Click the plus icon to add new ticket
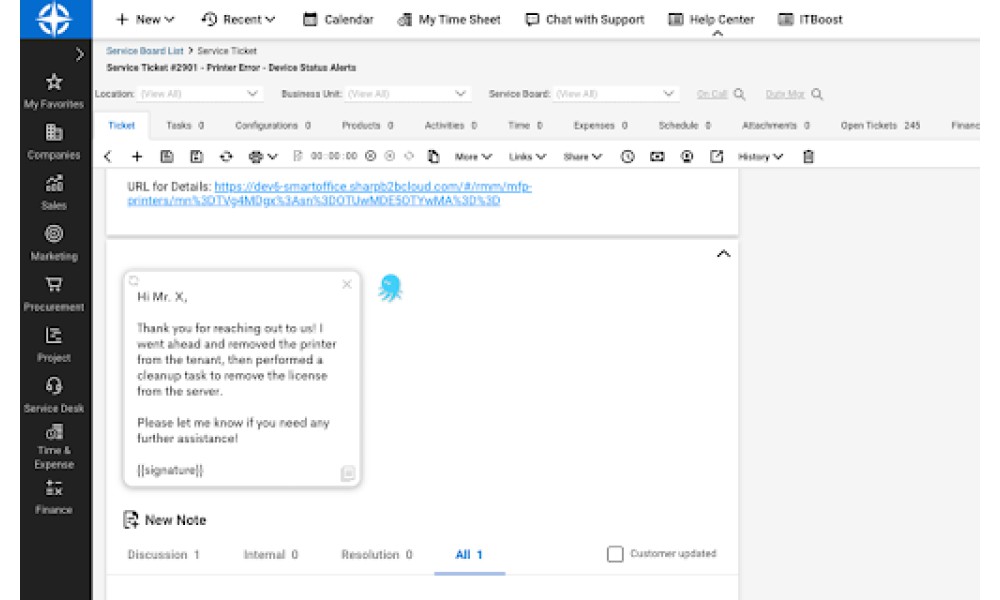This screenshot has height=600, width=1000. tap(137, 156)
